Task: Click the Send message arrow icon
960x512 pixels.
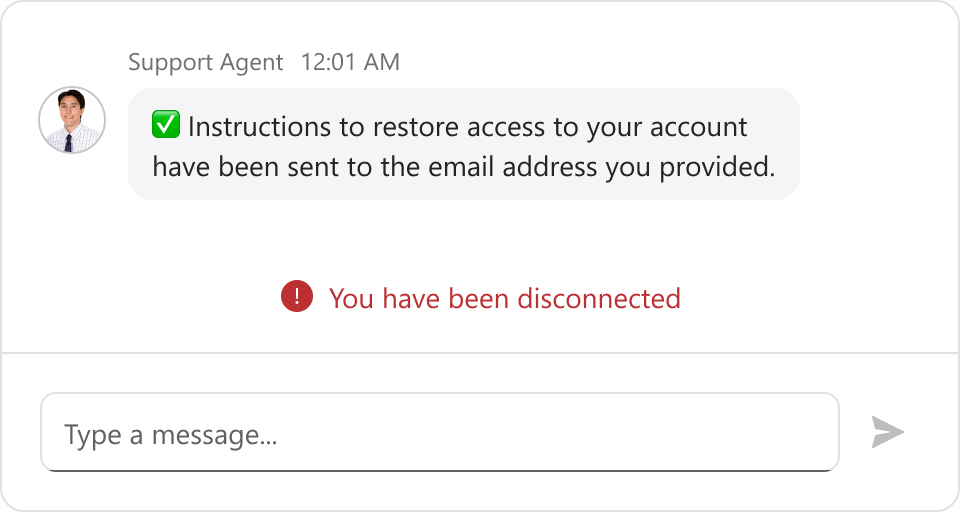Action: coord(887,432)
